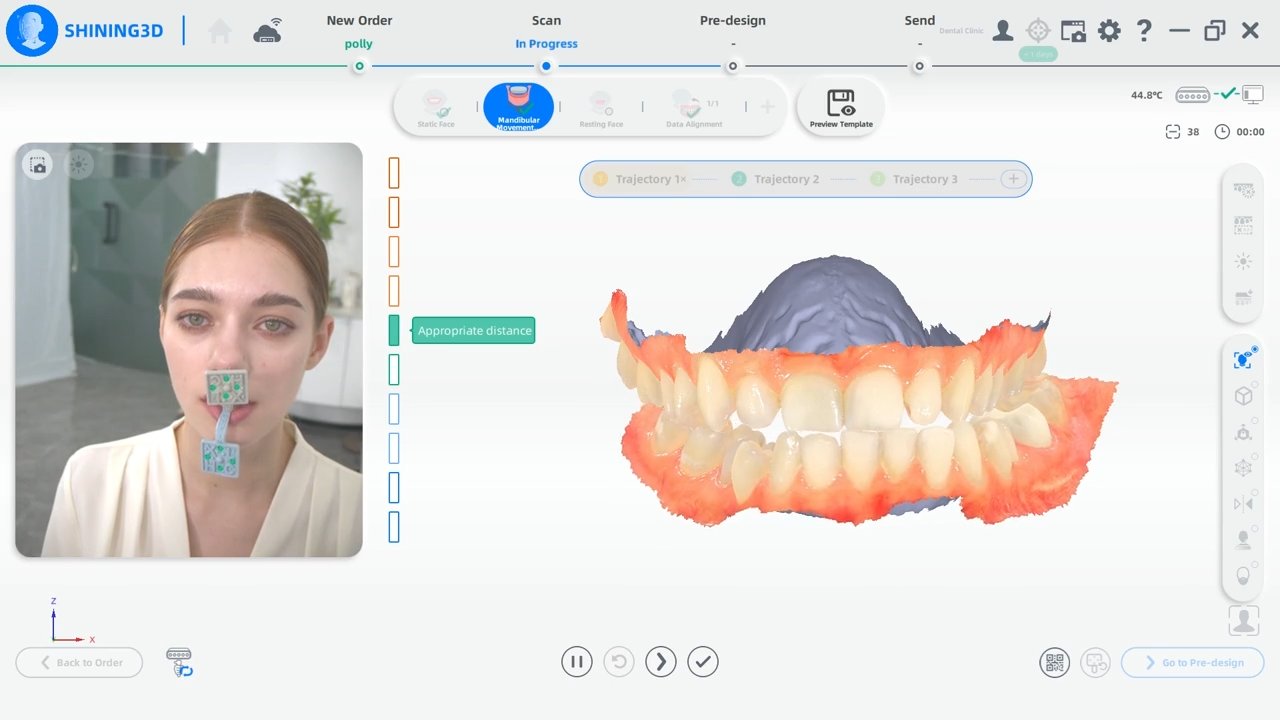
Task: Toggle camera brightness in the face preview
Action: point(79,165)
